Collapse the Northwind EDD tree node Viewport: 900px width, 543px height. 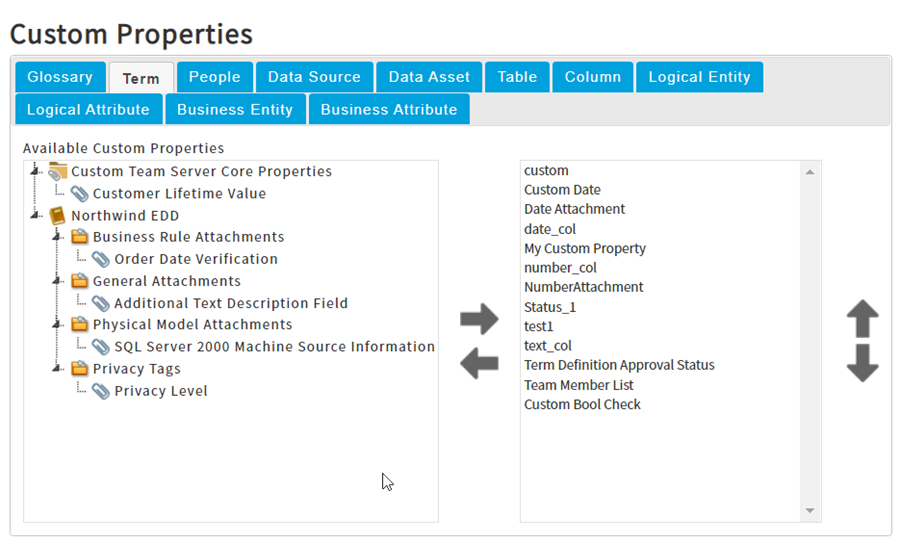[x=35, y=215]
